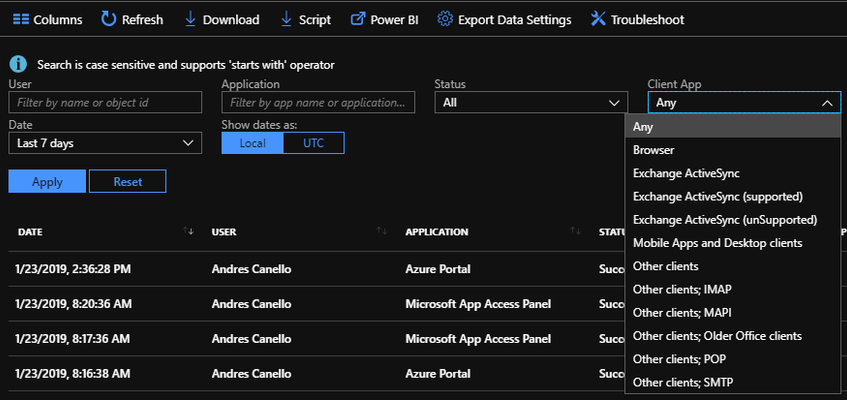
Task: Sort by the USER column arrows
Action: tap(381, 231)
